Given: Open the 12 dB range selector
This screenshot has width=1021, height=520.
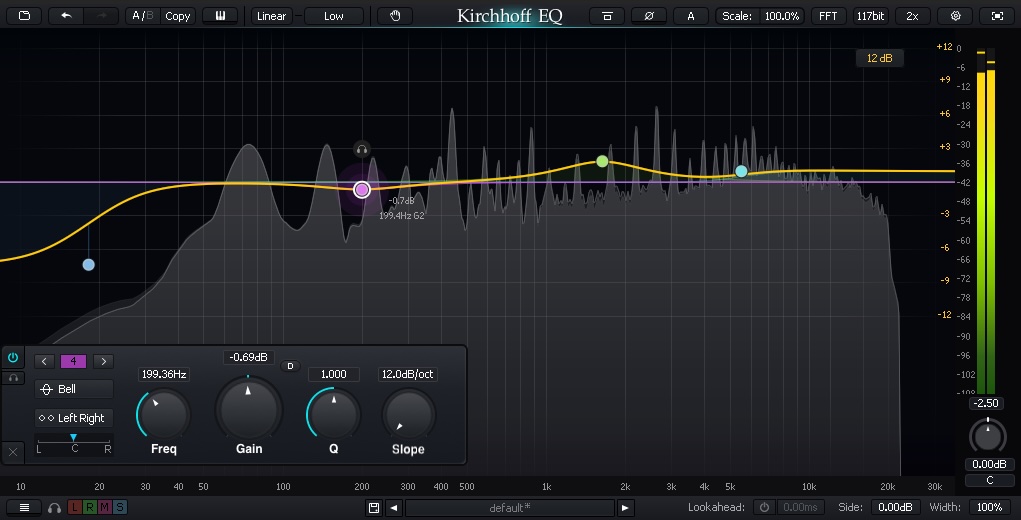Looking at the screenshot, I should [880, 59].
